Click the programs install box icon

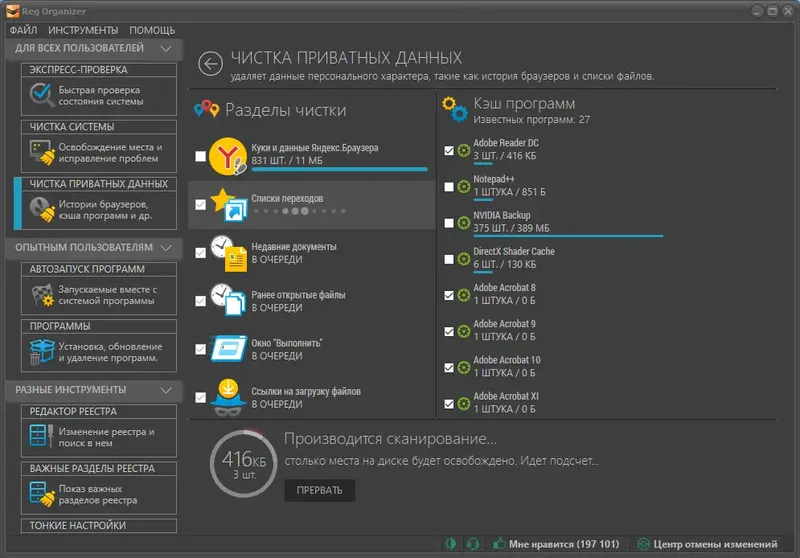42,352
